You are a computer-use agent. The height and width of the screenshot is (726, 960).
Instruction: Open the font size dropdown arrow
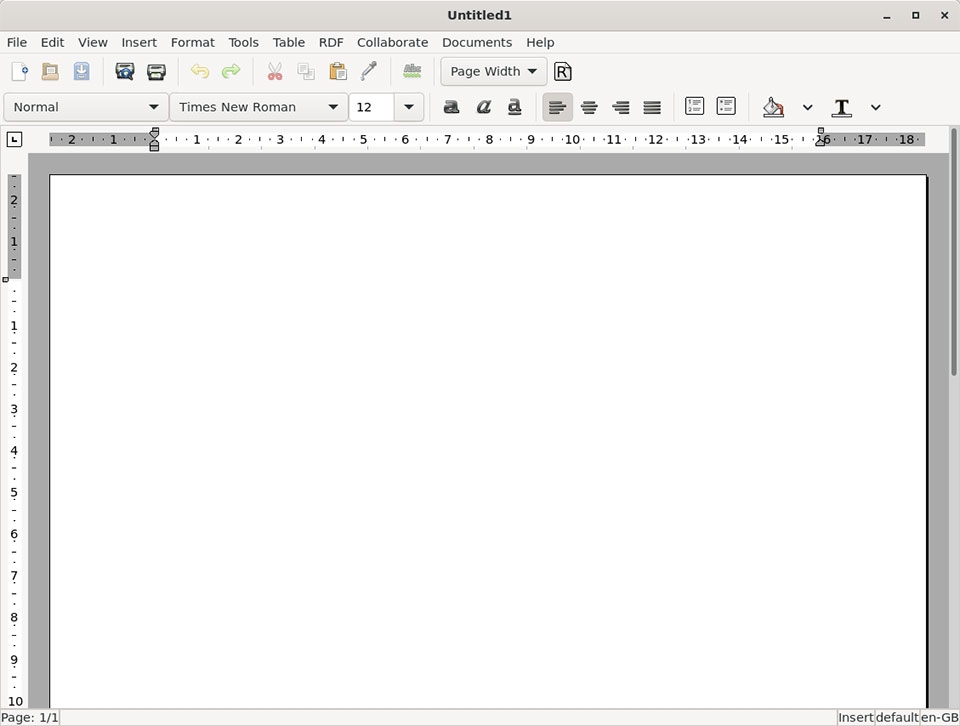point(408,107)
